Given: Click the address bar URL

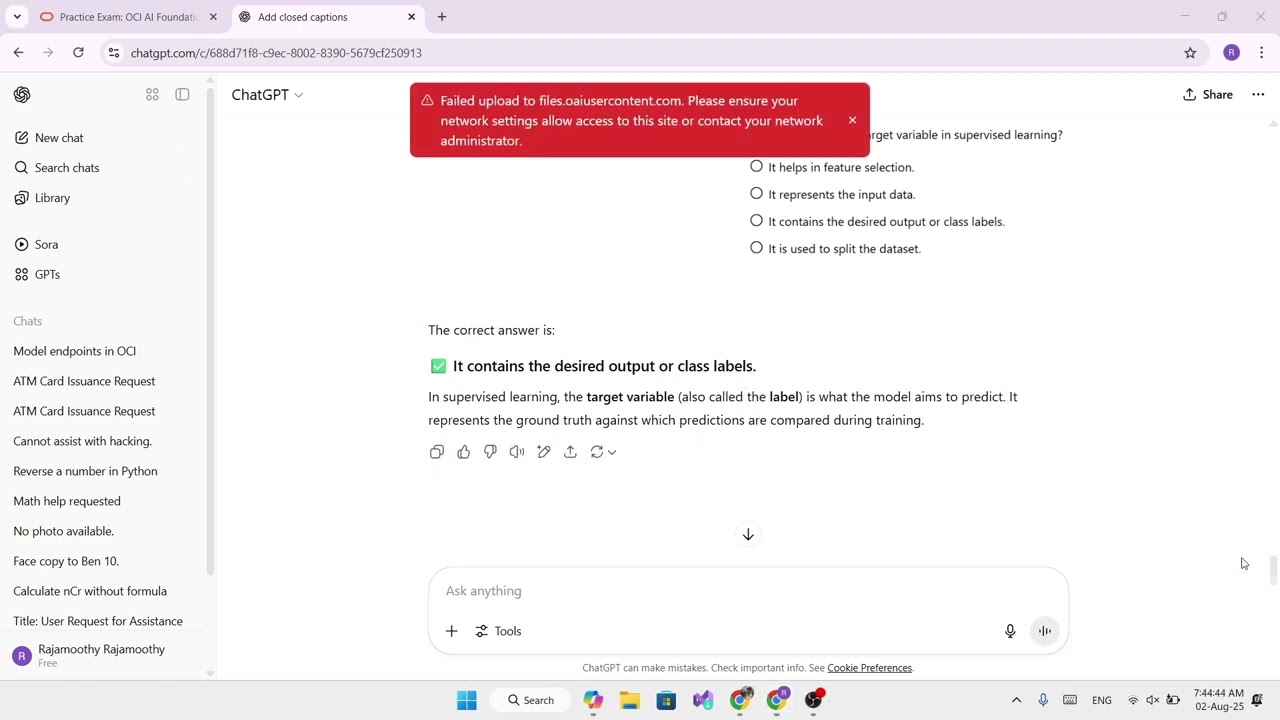Looking at the screenshot, I should tap(276, 53).
